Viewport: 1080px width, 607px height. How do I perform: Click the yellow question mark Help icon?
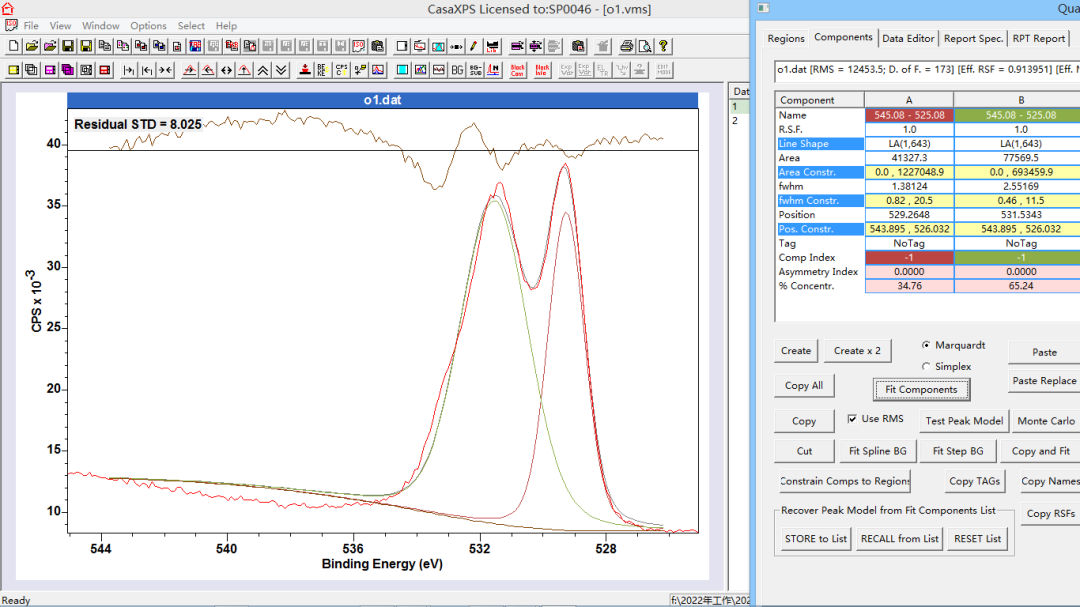pos(664,46)
